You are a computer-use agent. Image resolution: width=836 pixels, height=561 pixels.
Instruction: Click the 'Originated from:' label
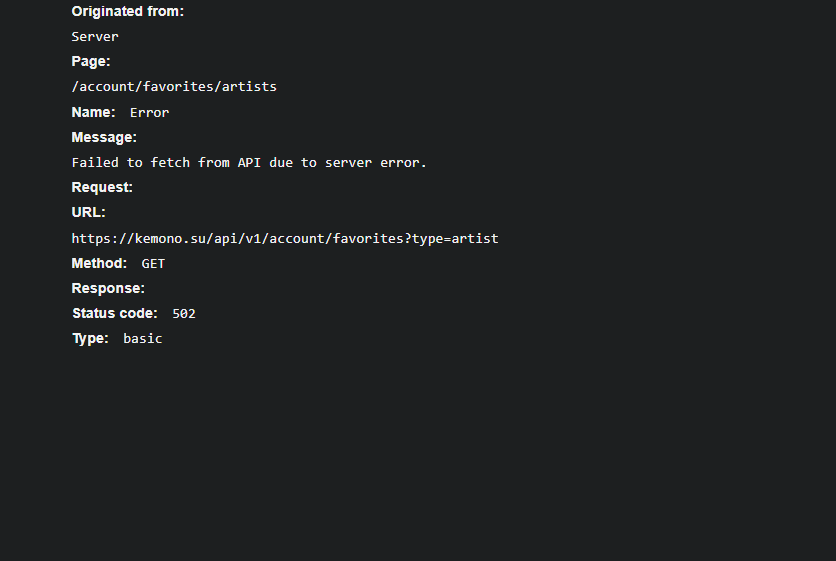click(x=127, y=12)
